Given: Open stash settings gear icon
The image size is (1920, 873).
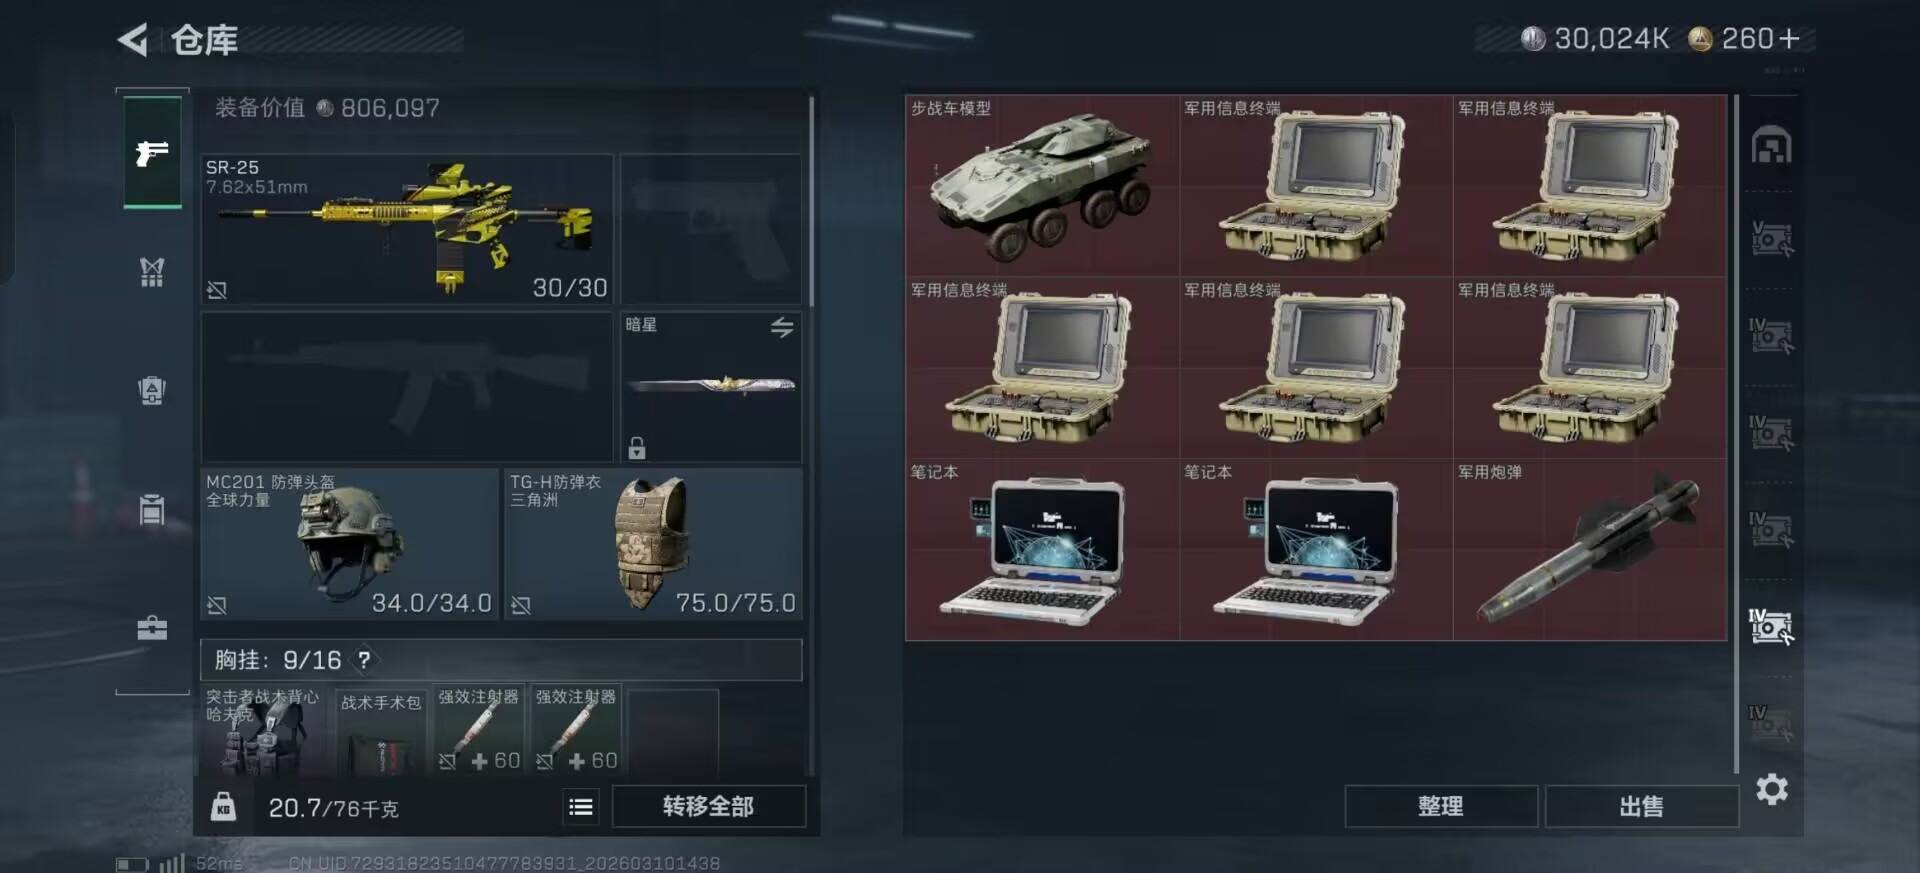Looking at the screenshot, I should coord(1771,790).
